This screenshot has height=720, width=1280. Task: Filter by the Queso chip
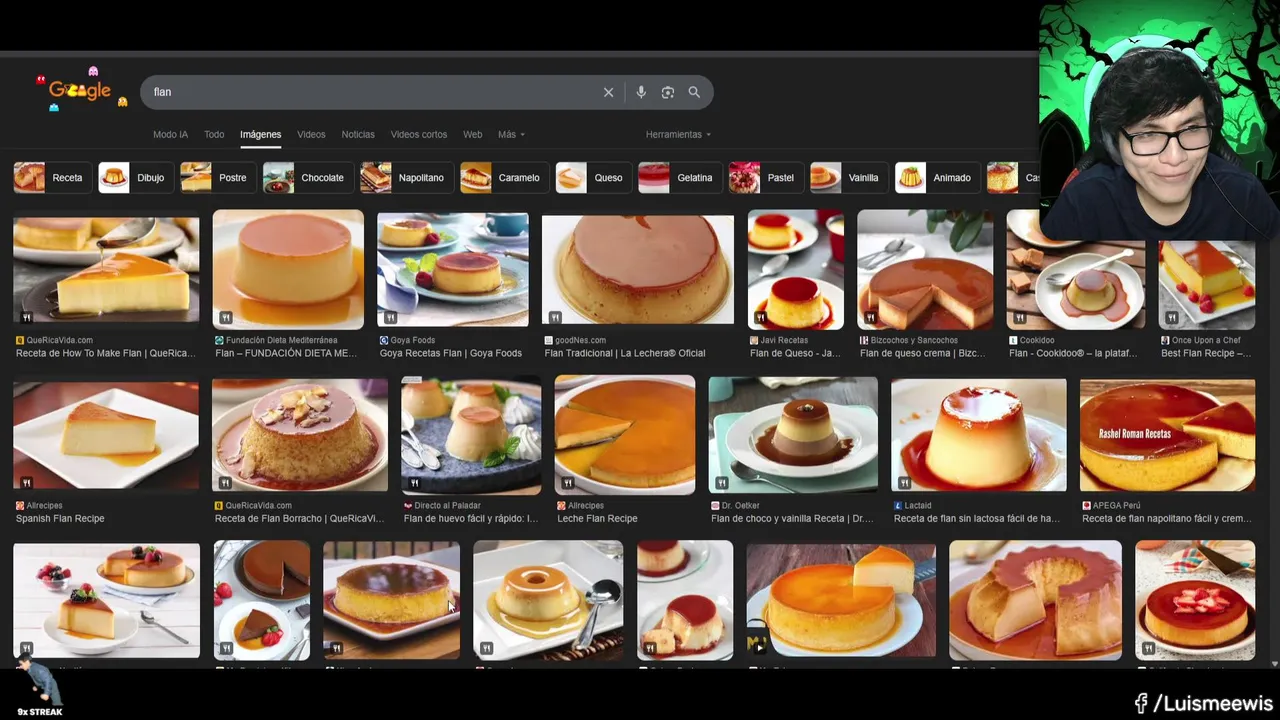click(x=593, y=177)
